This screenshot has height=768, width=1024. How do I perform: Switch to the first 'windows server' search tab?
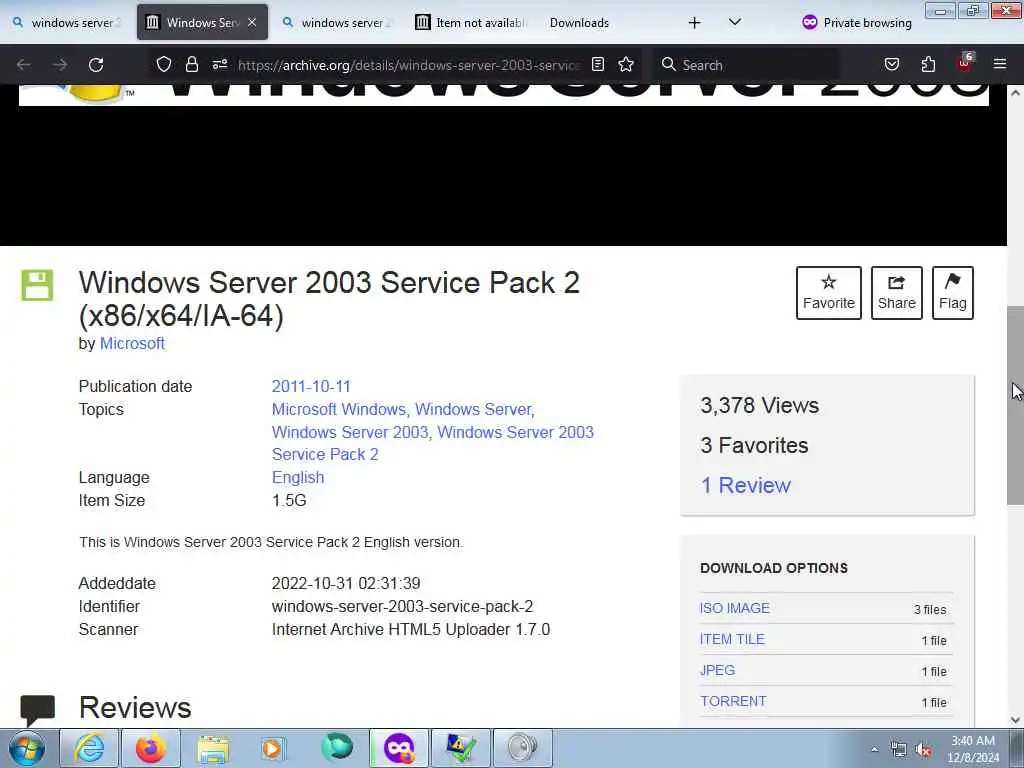68,22
